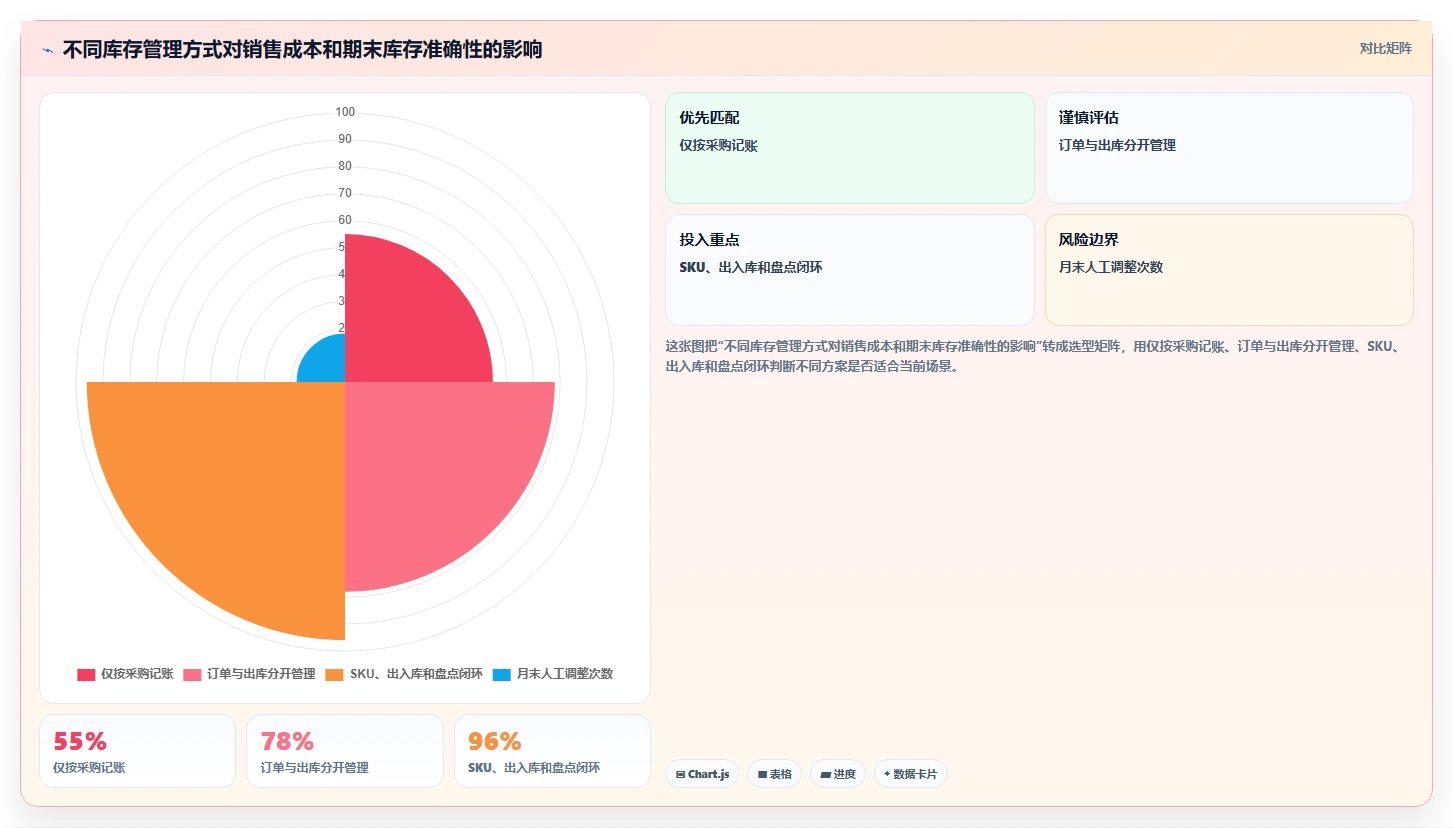Click the red 仅按采购记账 legend swatch
The height and width of the screenshot is (828, 1453).
click(x=86, y=674)
